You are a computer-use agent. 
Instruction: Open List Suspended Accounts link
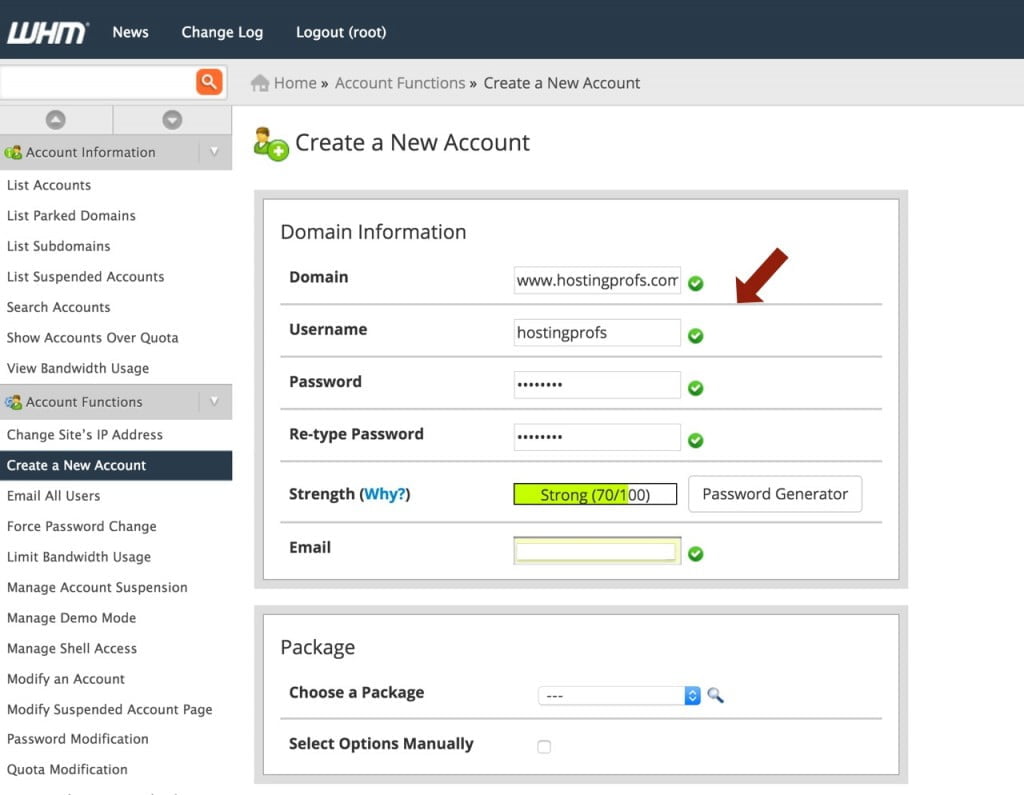pos(86,277)
